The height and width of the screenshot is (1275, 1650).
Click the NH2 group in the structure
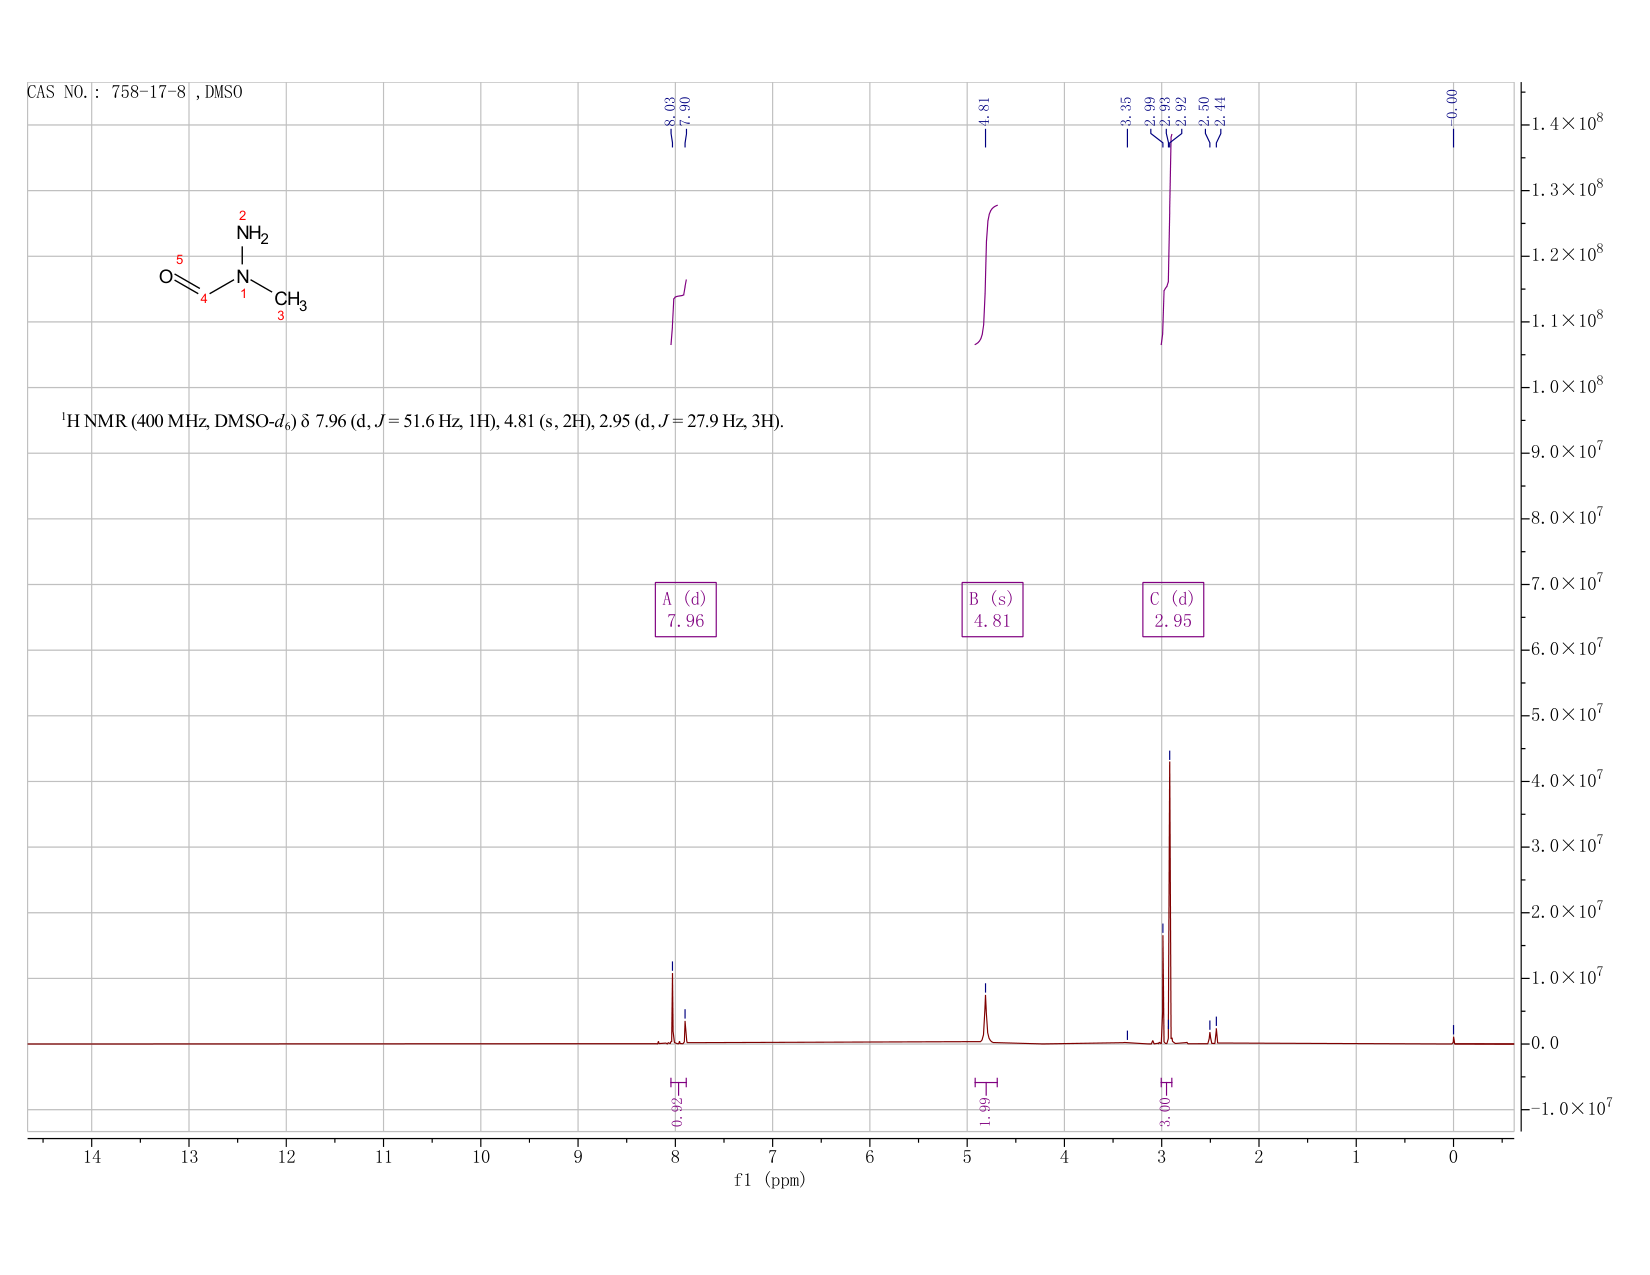tap(252, 235)
